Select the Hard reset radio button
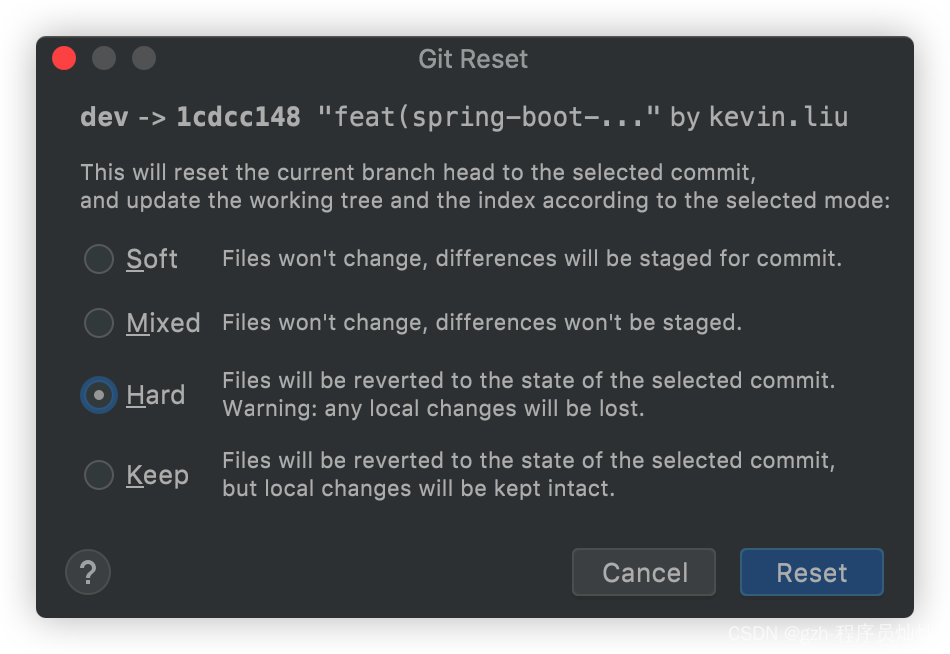Screen dimensions: 950x654 (99, 395)
